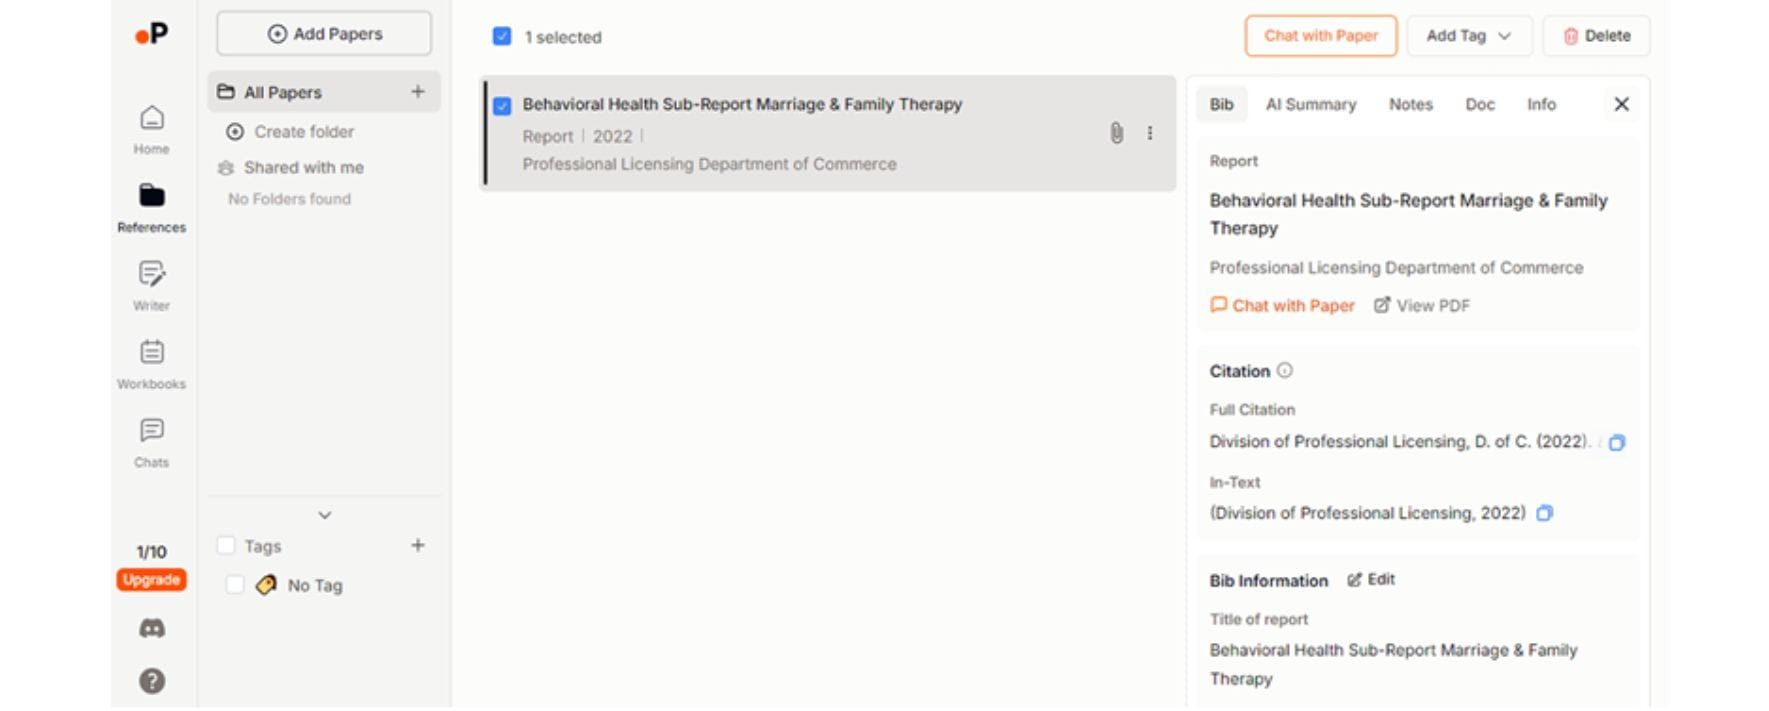Click Chat with Paper button in top toolbar
The width and height of the screenshot is (1769, 711).
[1321, 36]
